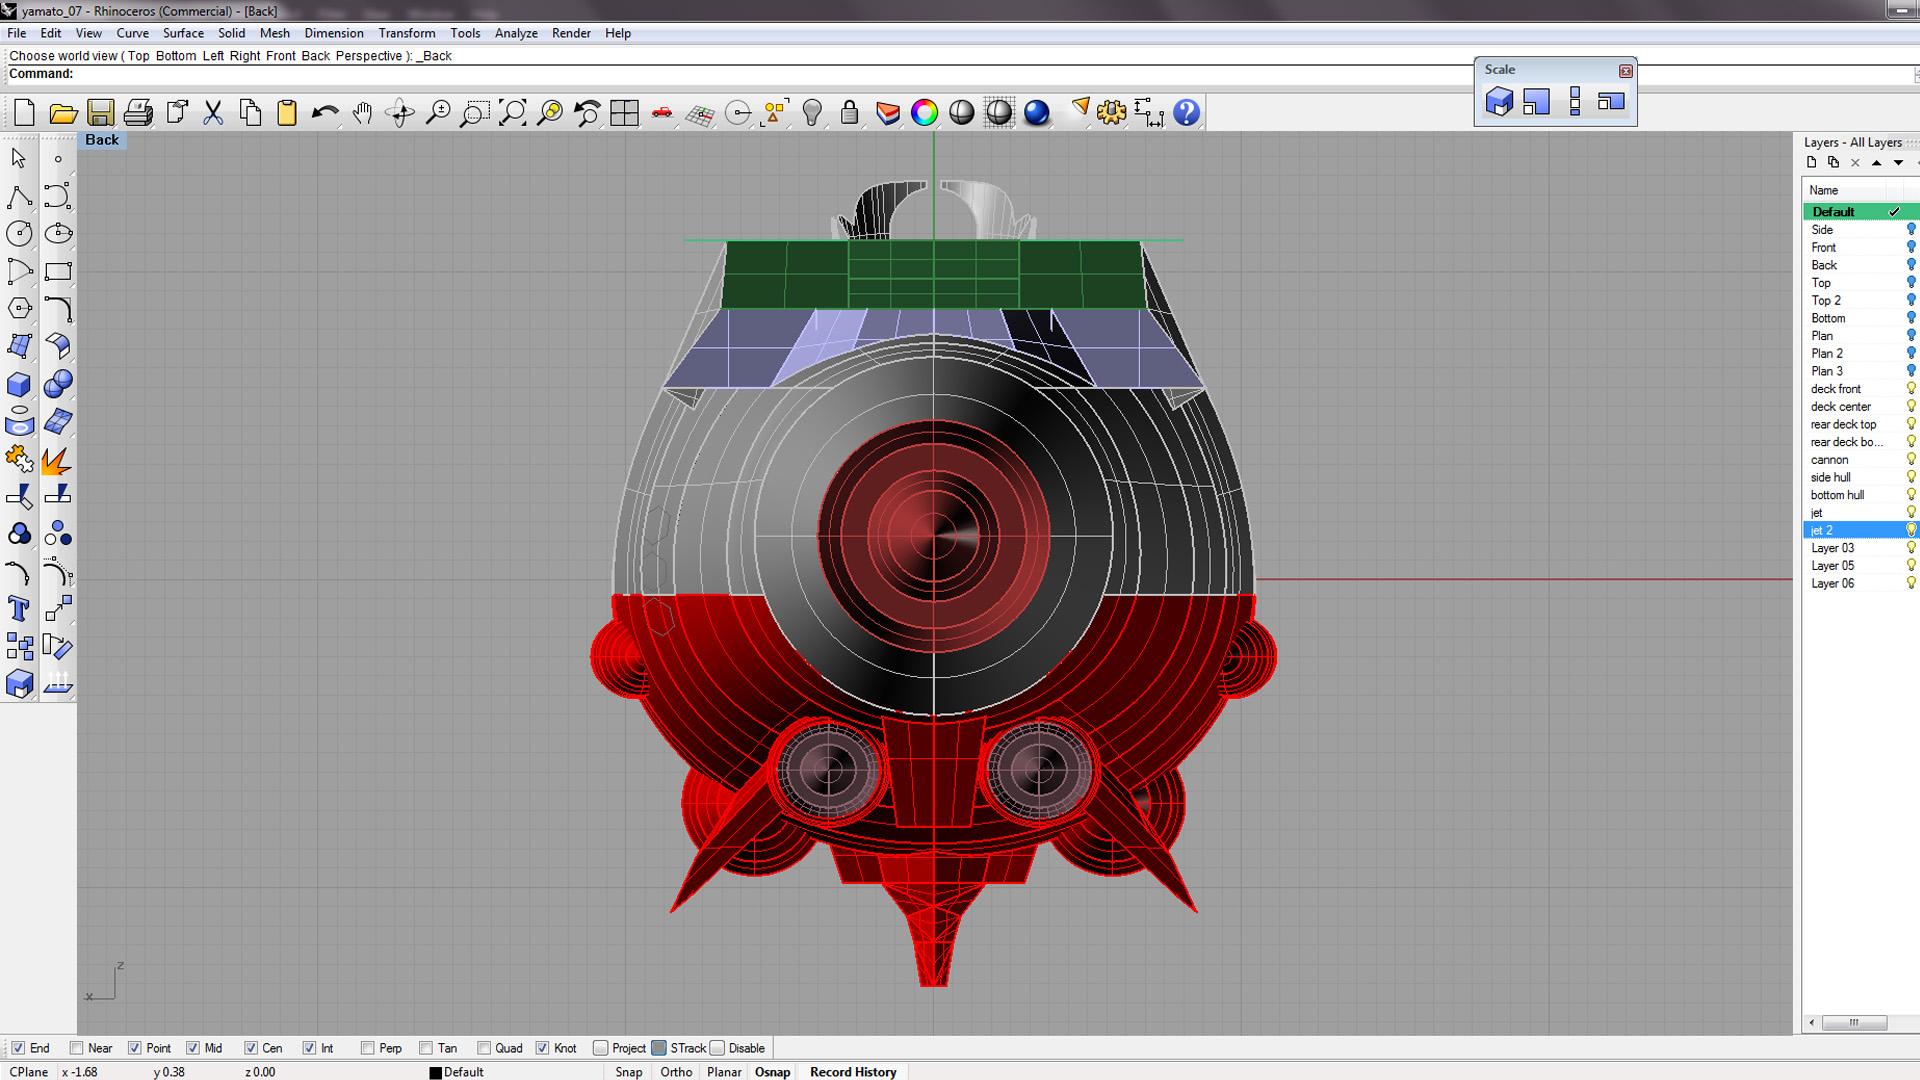
Task: Click the black Default layer color swatch
Action: pos(435,1073)
